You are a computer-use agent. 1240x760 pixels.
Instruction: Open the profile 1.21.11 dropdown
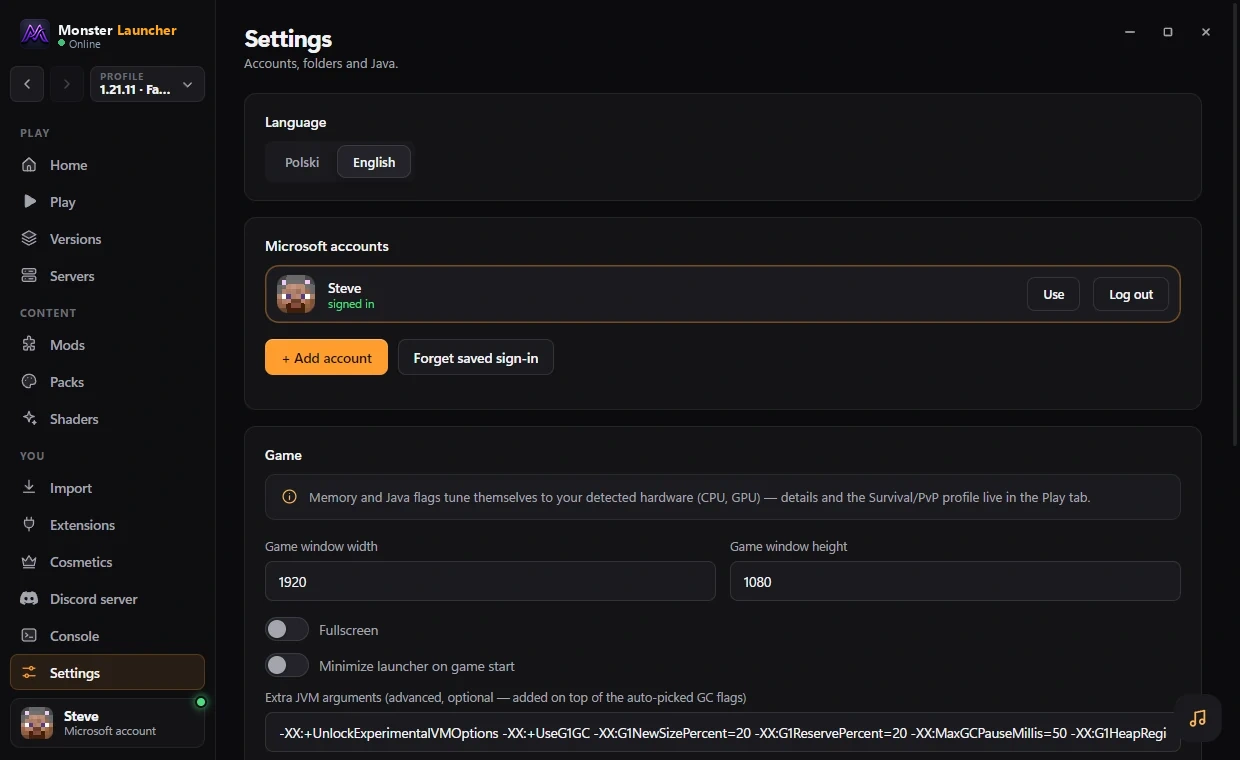click(147, 84)
